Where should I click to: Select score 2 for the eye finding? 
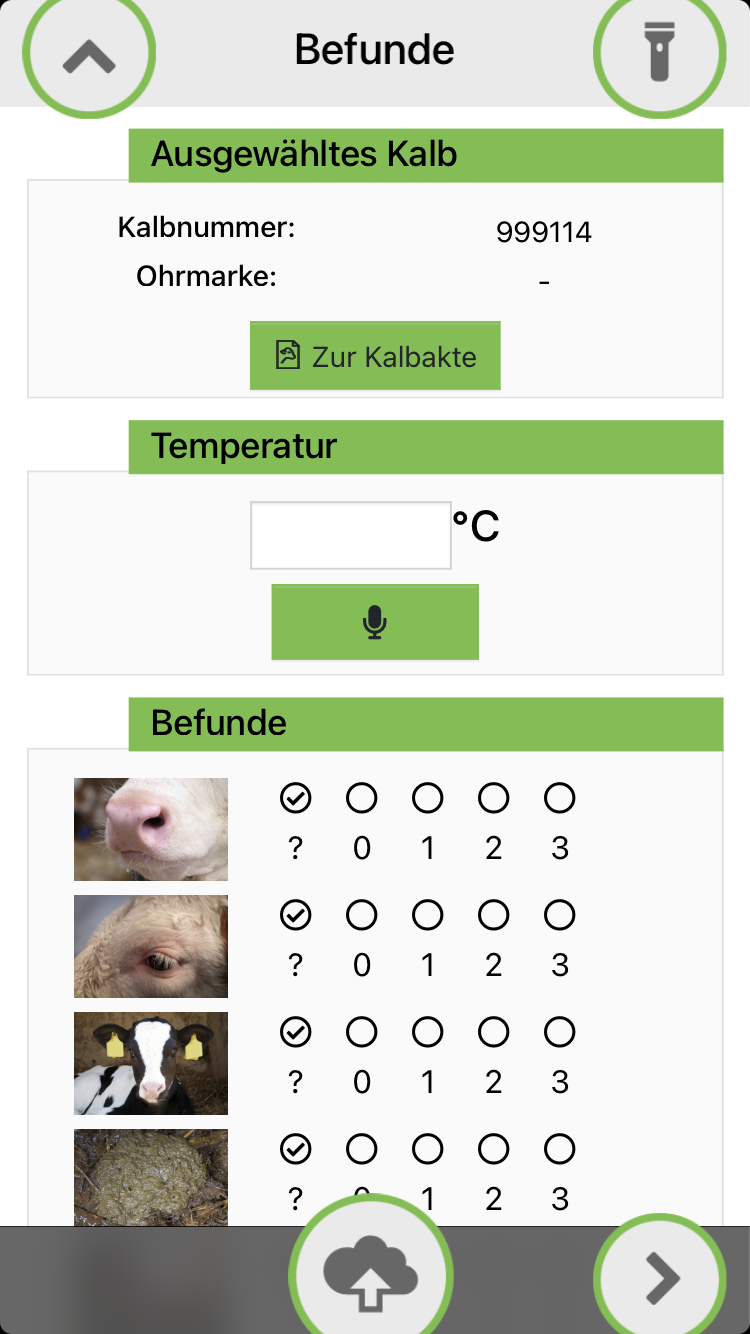pyautogui.click(x=494, y=915)
